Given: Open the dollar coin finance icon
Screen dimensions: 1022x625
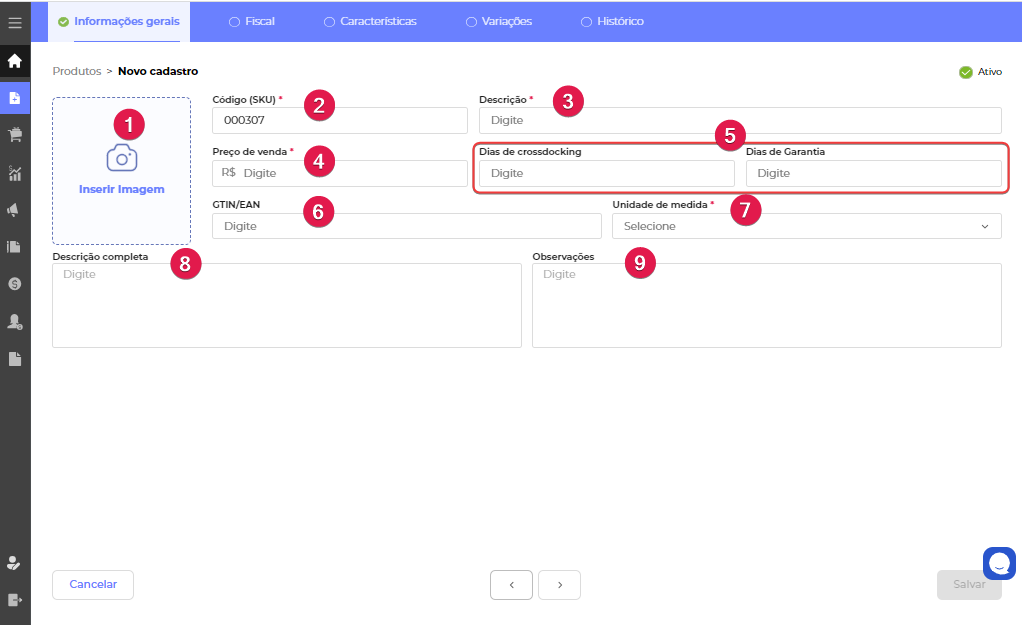Looking at the screenshot, I should [15, 284].
